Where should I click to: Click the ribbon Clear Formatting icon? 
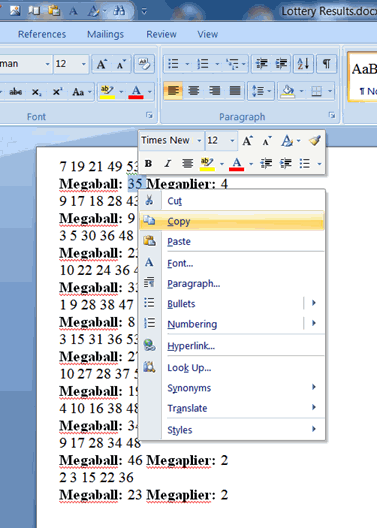click(x=144, y=64)
